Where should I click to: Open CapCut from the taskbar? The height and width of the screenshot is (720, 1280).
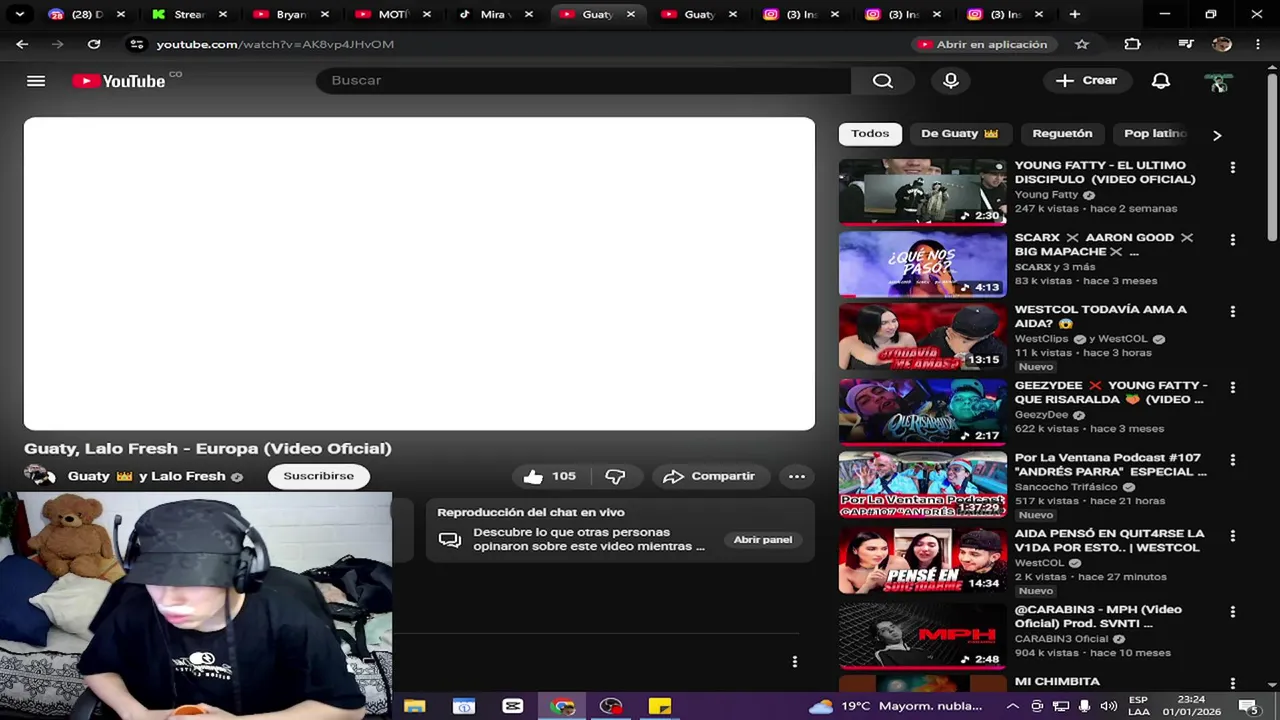click(x=513, y=706)
